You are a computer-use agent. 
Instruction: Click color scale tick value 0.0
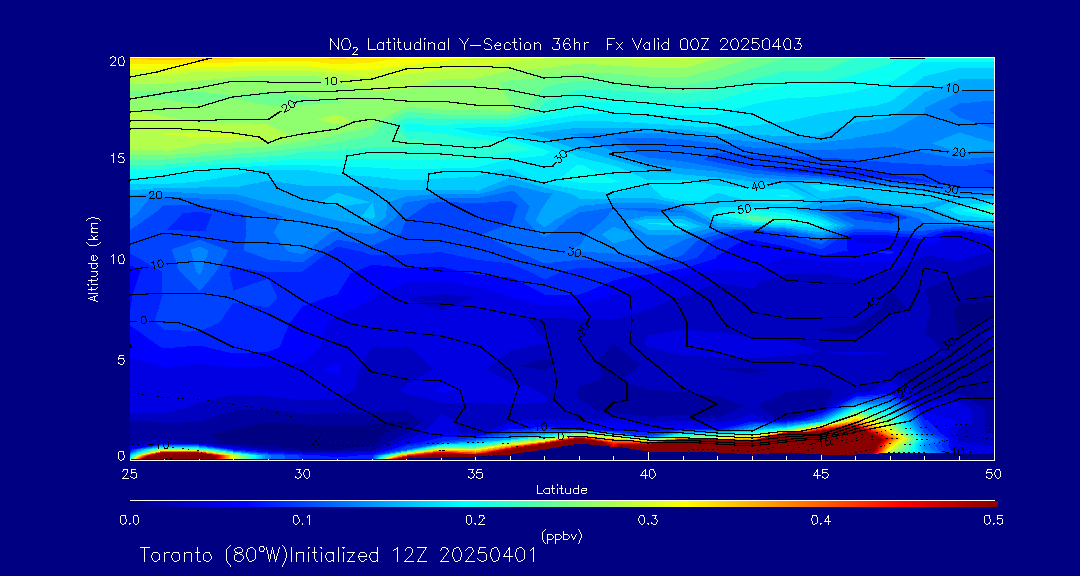tap(130, 520)
